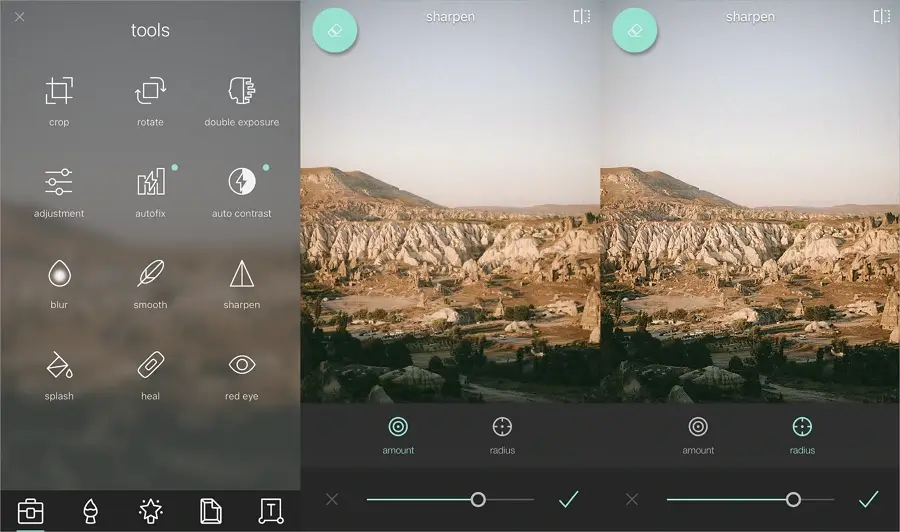Apply autofix to the photo
Viewport: 900px width, 532px height.
tap(150, 192)
